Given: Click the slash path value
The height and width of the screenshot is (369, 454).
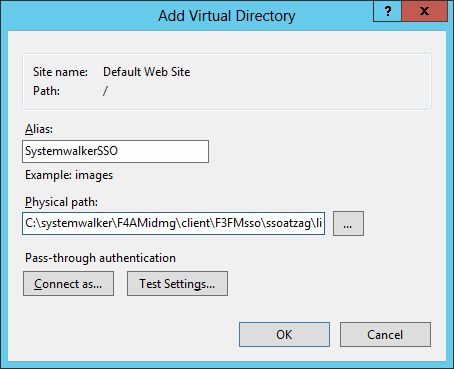Looking at the screenshot, I should click(x=105, y=91).
